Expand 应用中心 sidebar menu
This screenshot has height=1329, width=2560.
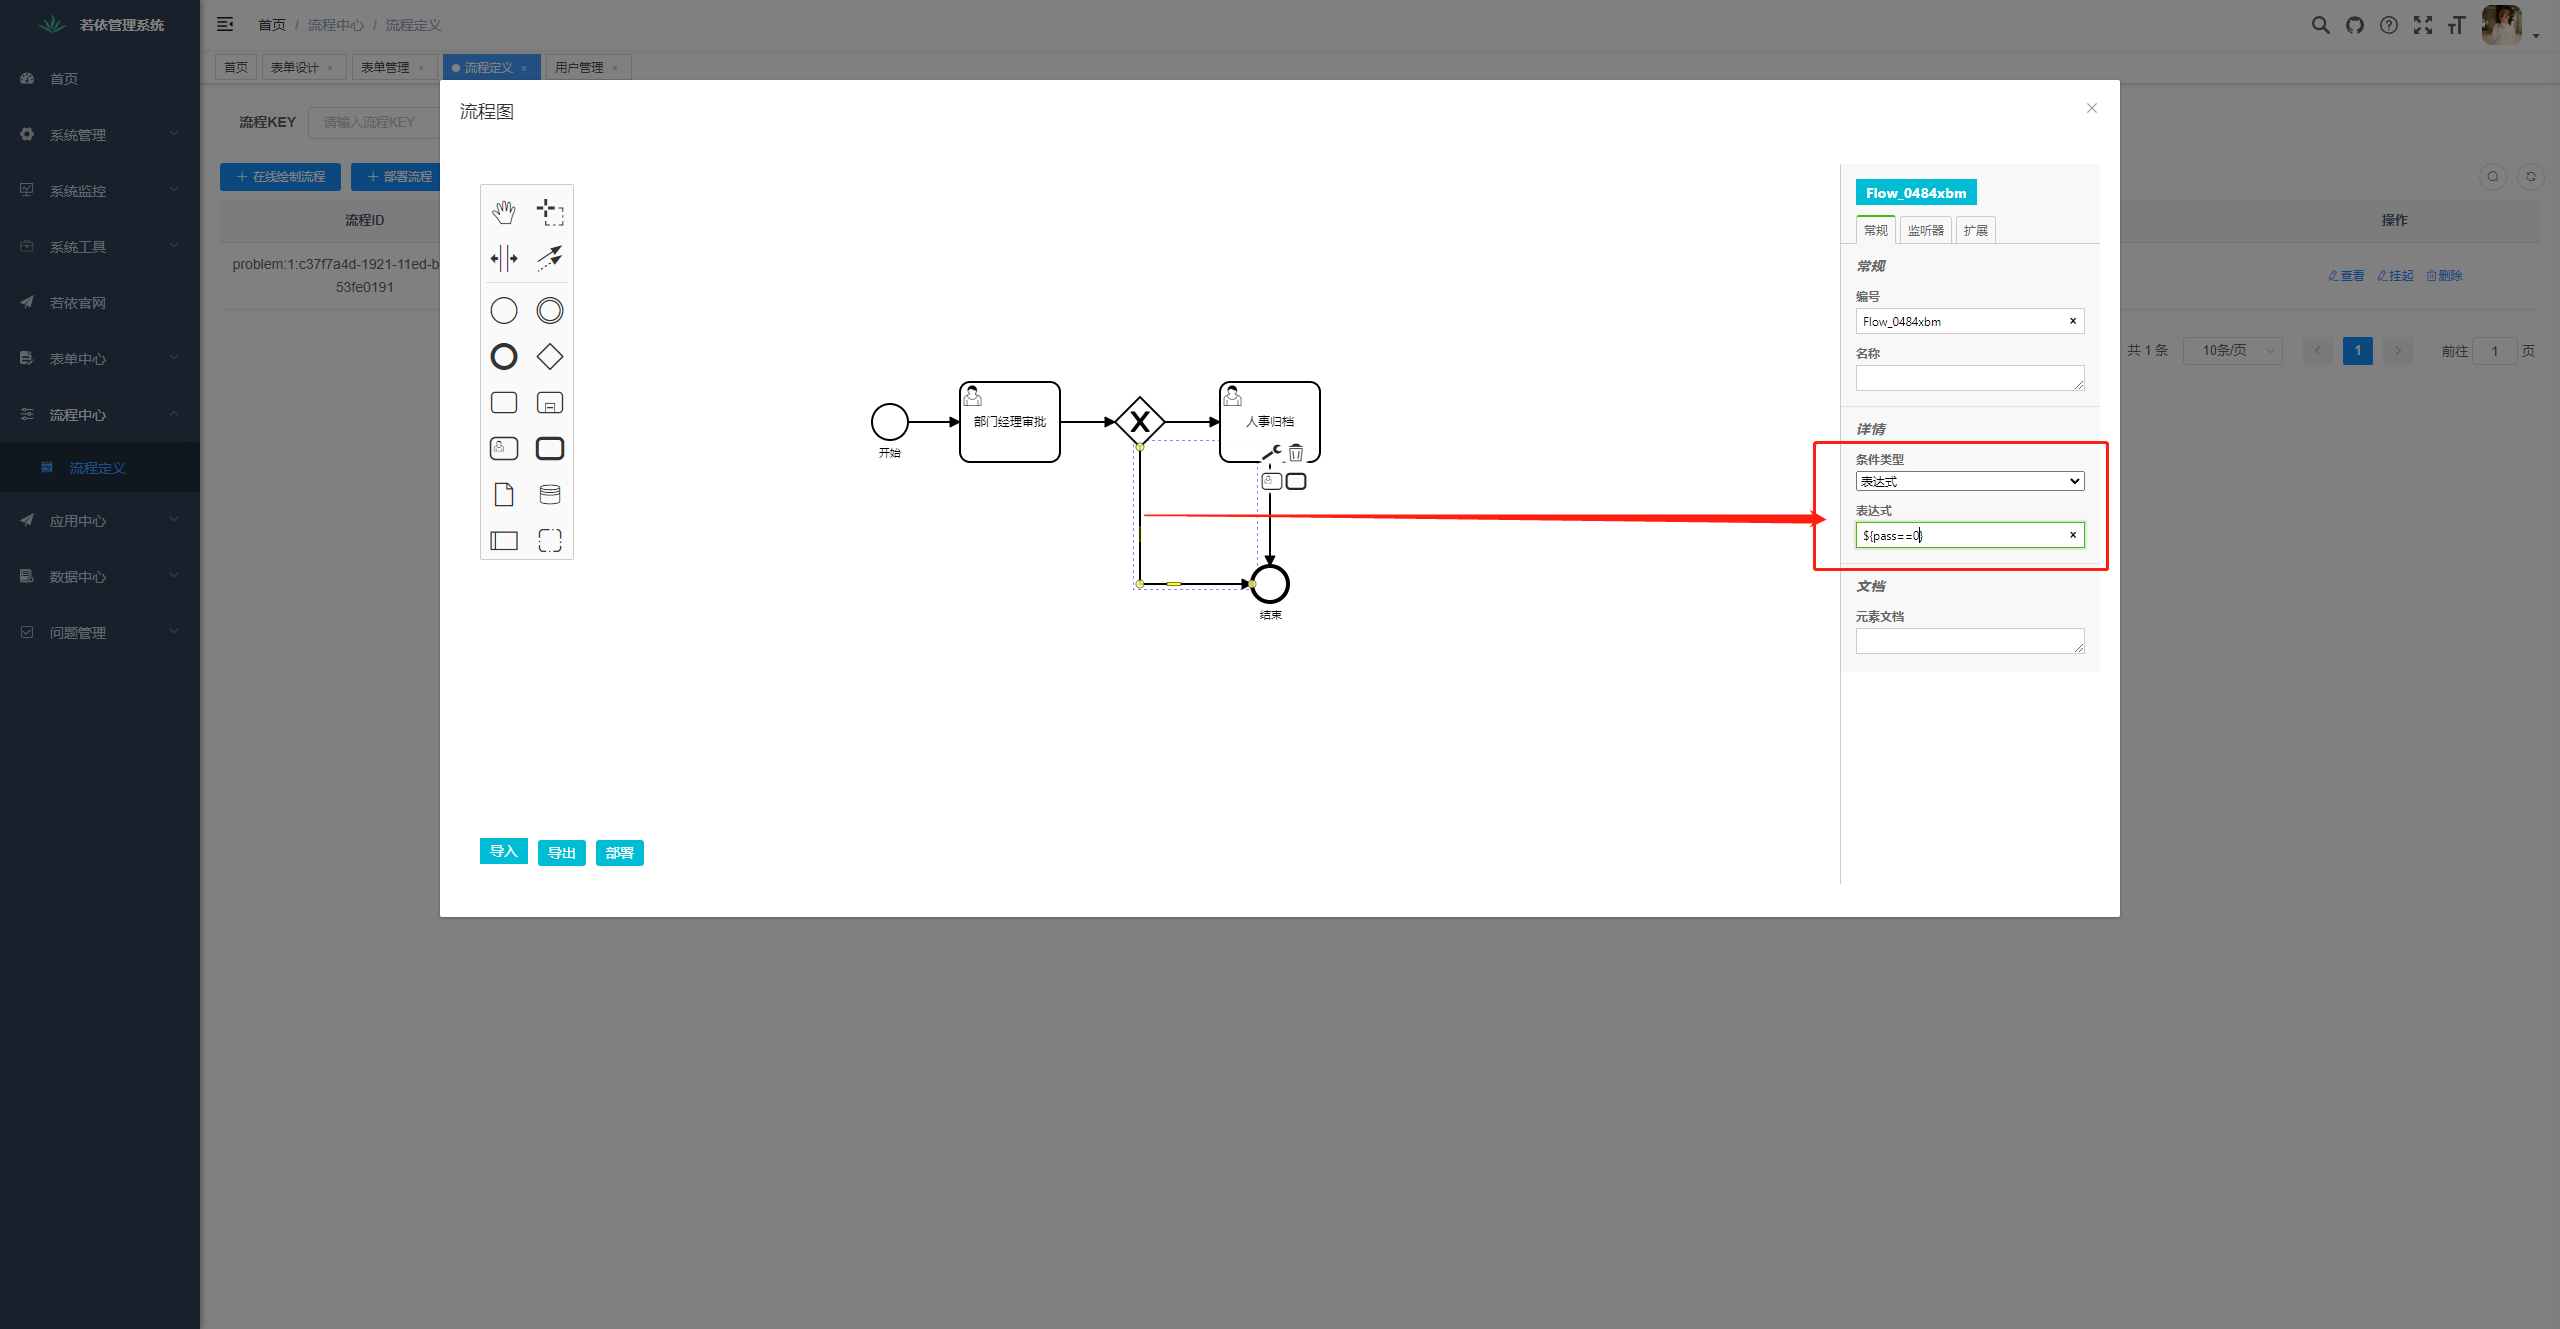pyautogui.click(x=100, y=520)
